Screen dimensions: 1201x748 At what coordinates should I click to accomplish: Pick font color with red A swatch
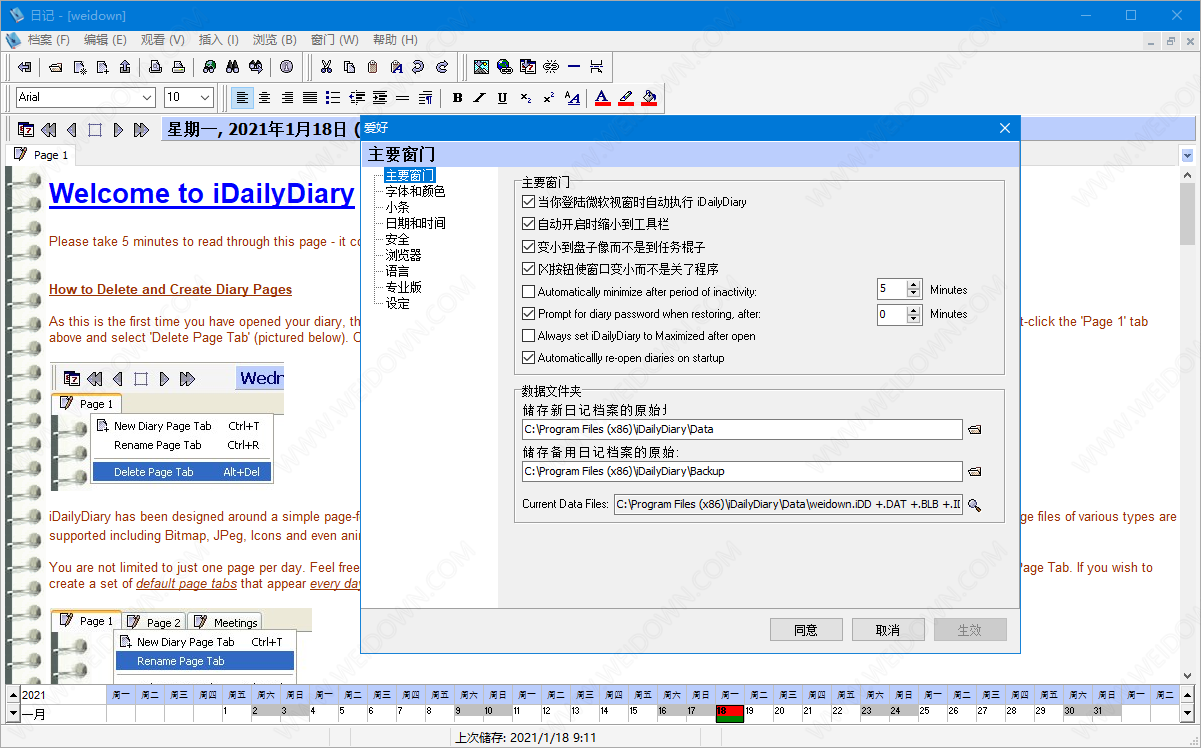[602, 97]
